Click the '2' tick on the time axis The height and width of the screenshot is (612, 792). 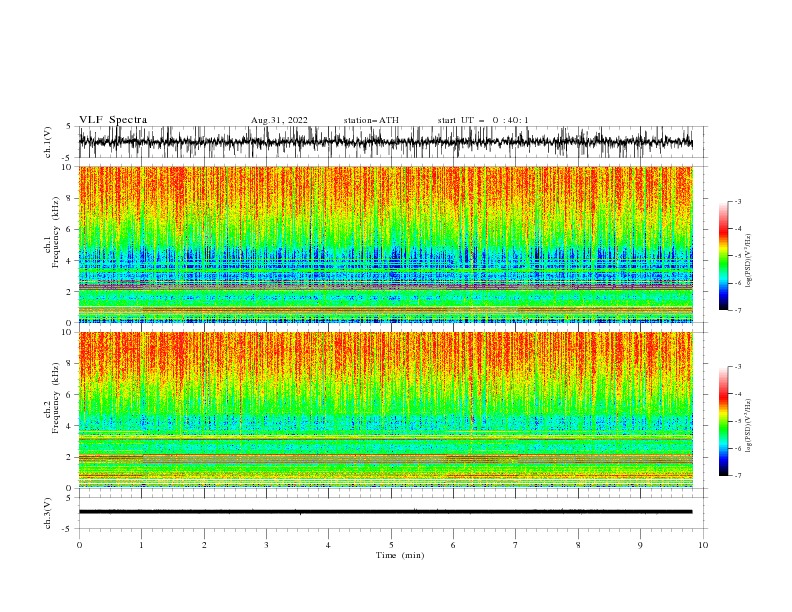[x=204, y=545]
